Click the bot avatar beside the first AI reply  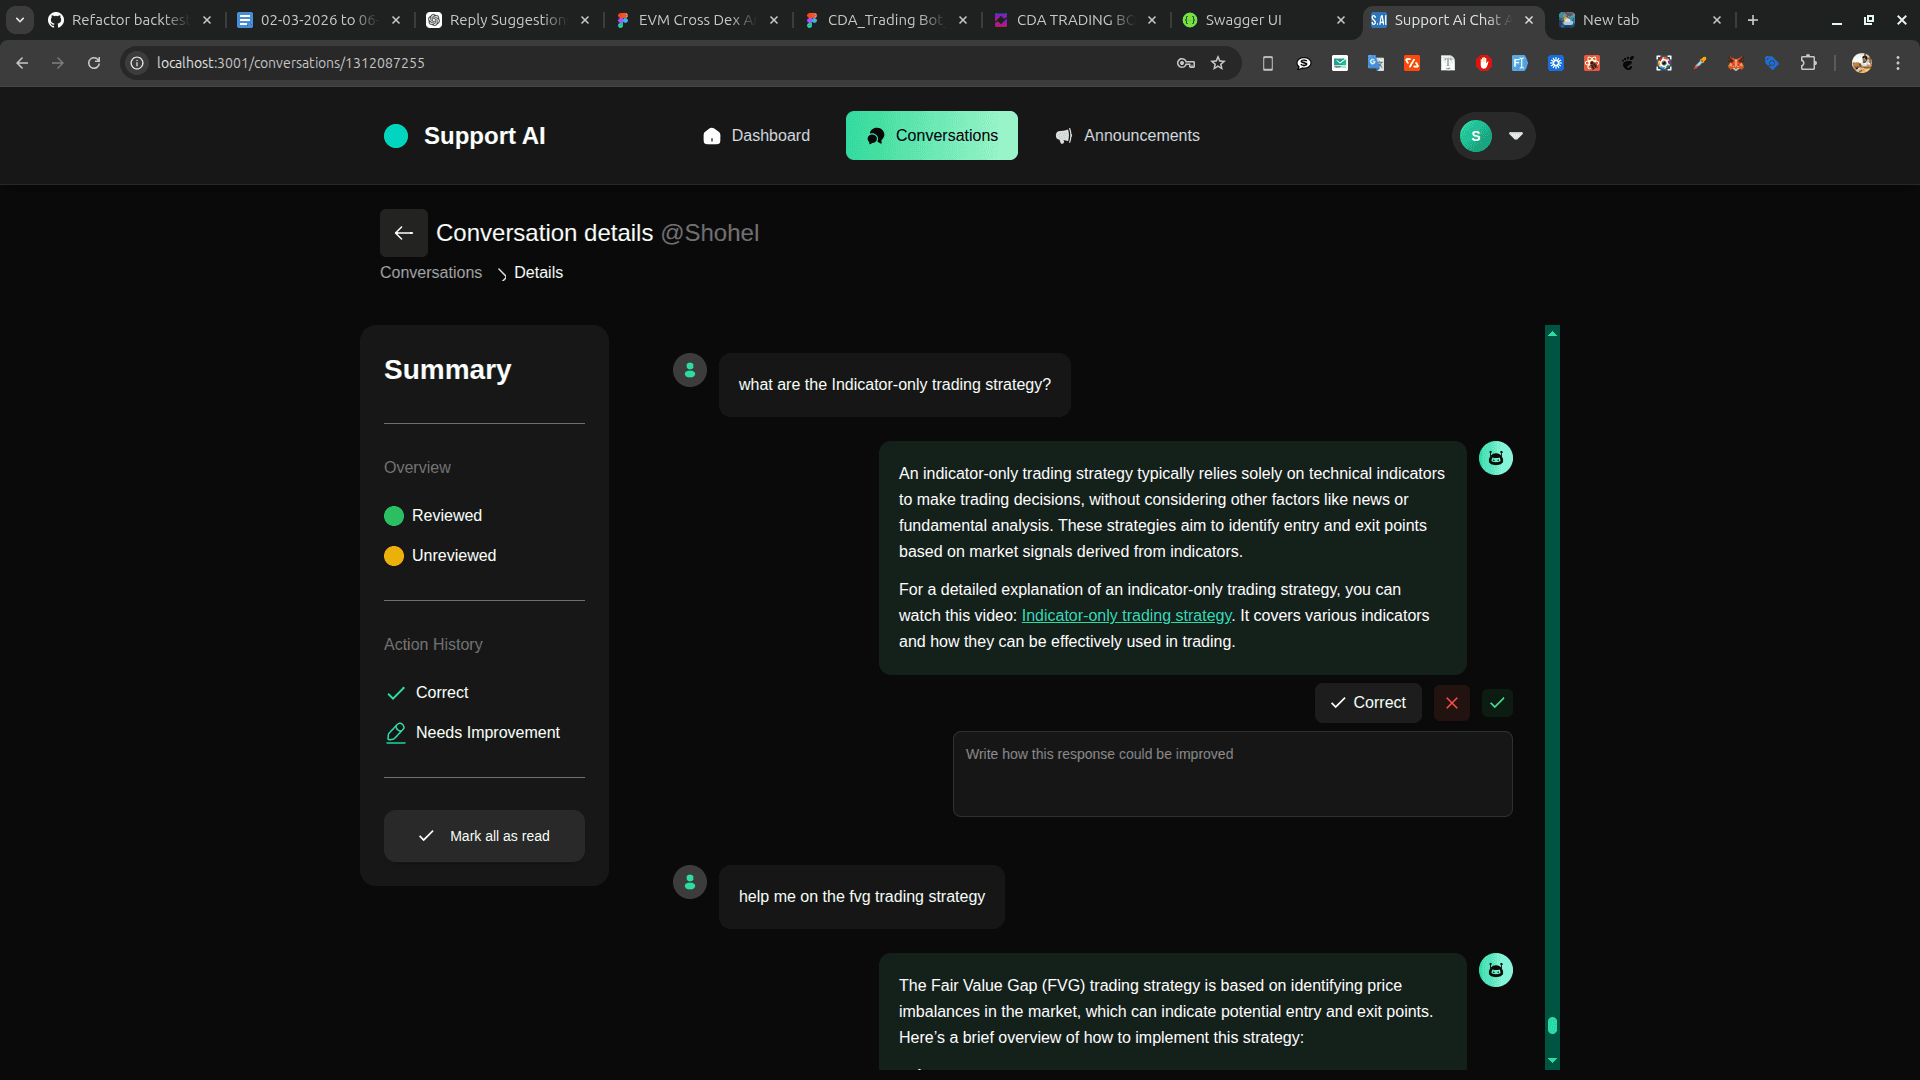click(1495, 458)
